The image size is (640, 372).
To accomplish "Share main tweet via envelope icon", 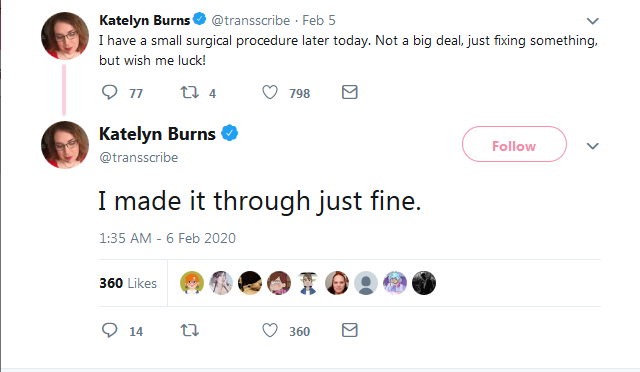I will (x=350, y=330).
